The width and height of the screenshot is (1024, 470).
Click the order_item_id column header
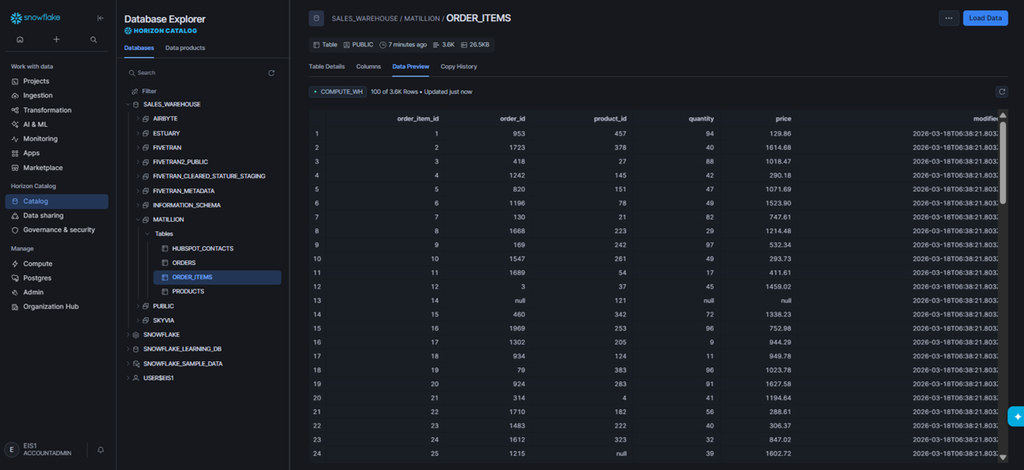tap(418, 119)
